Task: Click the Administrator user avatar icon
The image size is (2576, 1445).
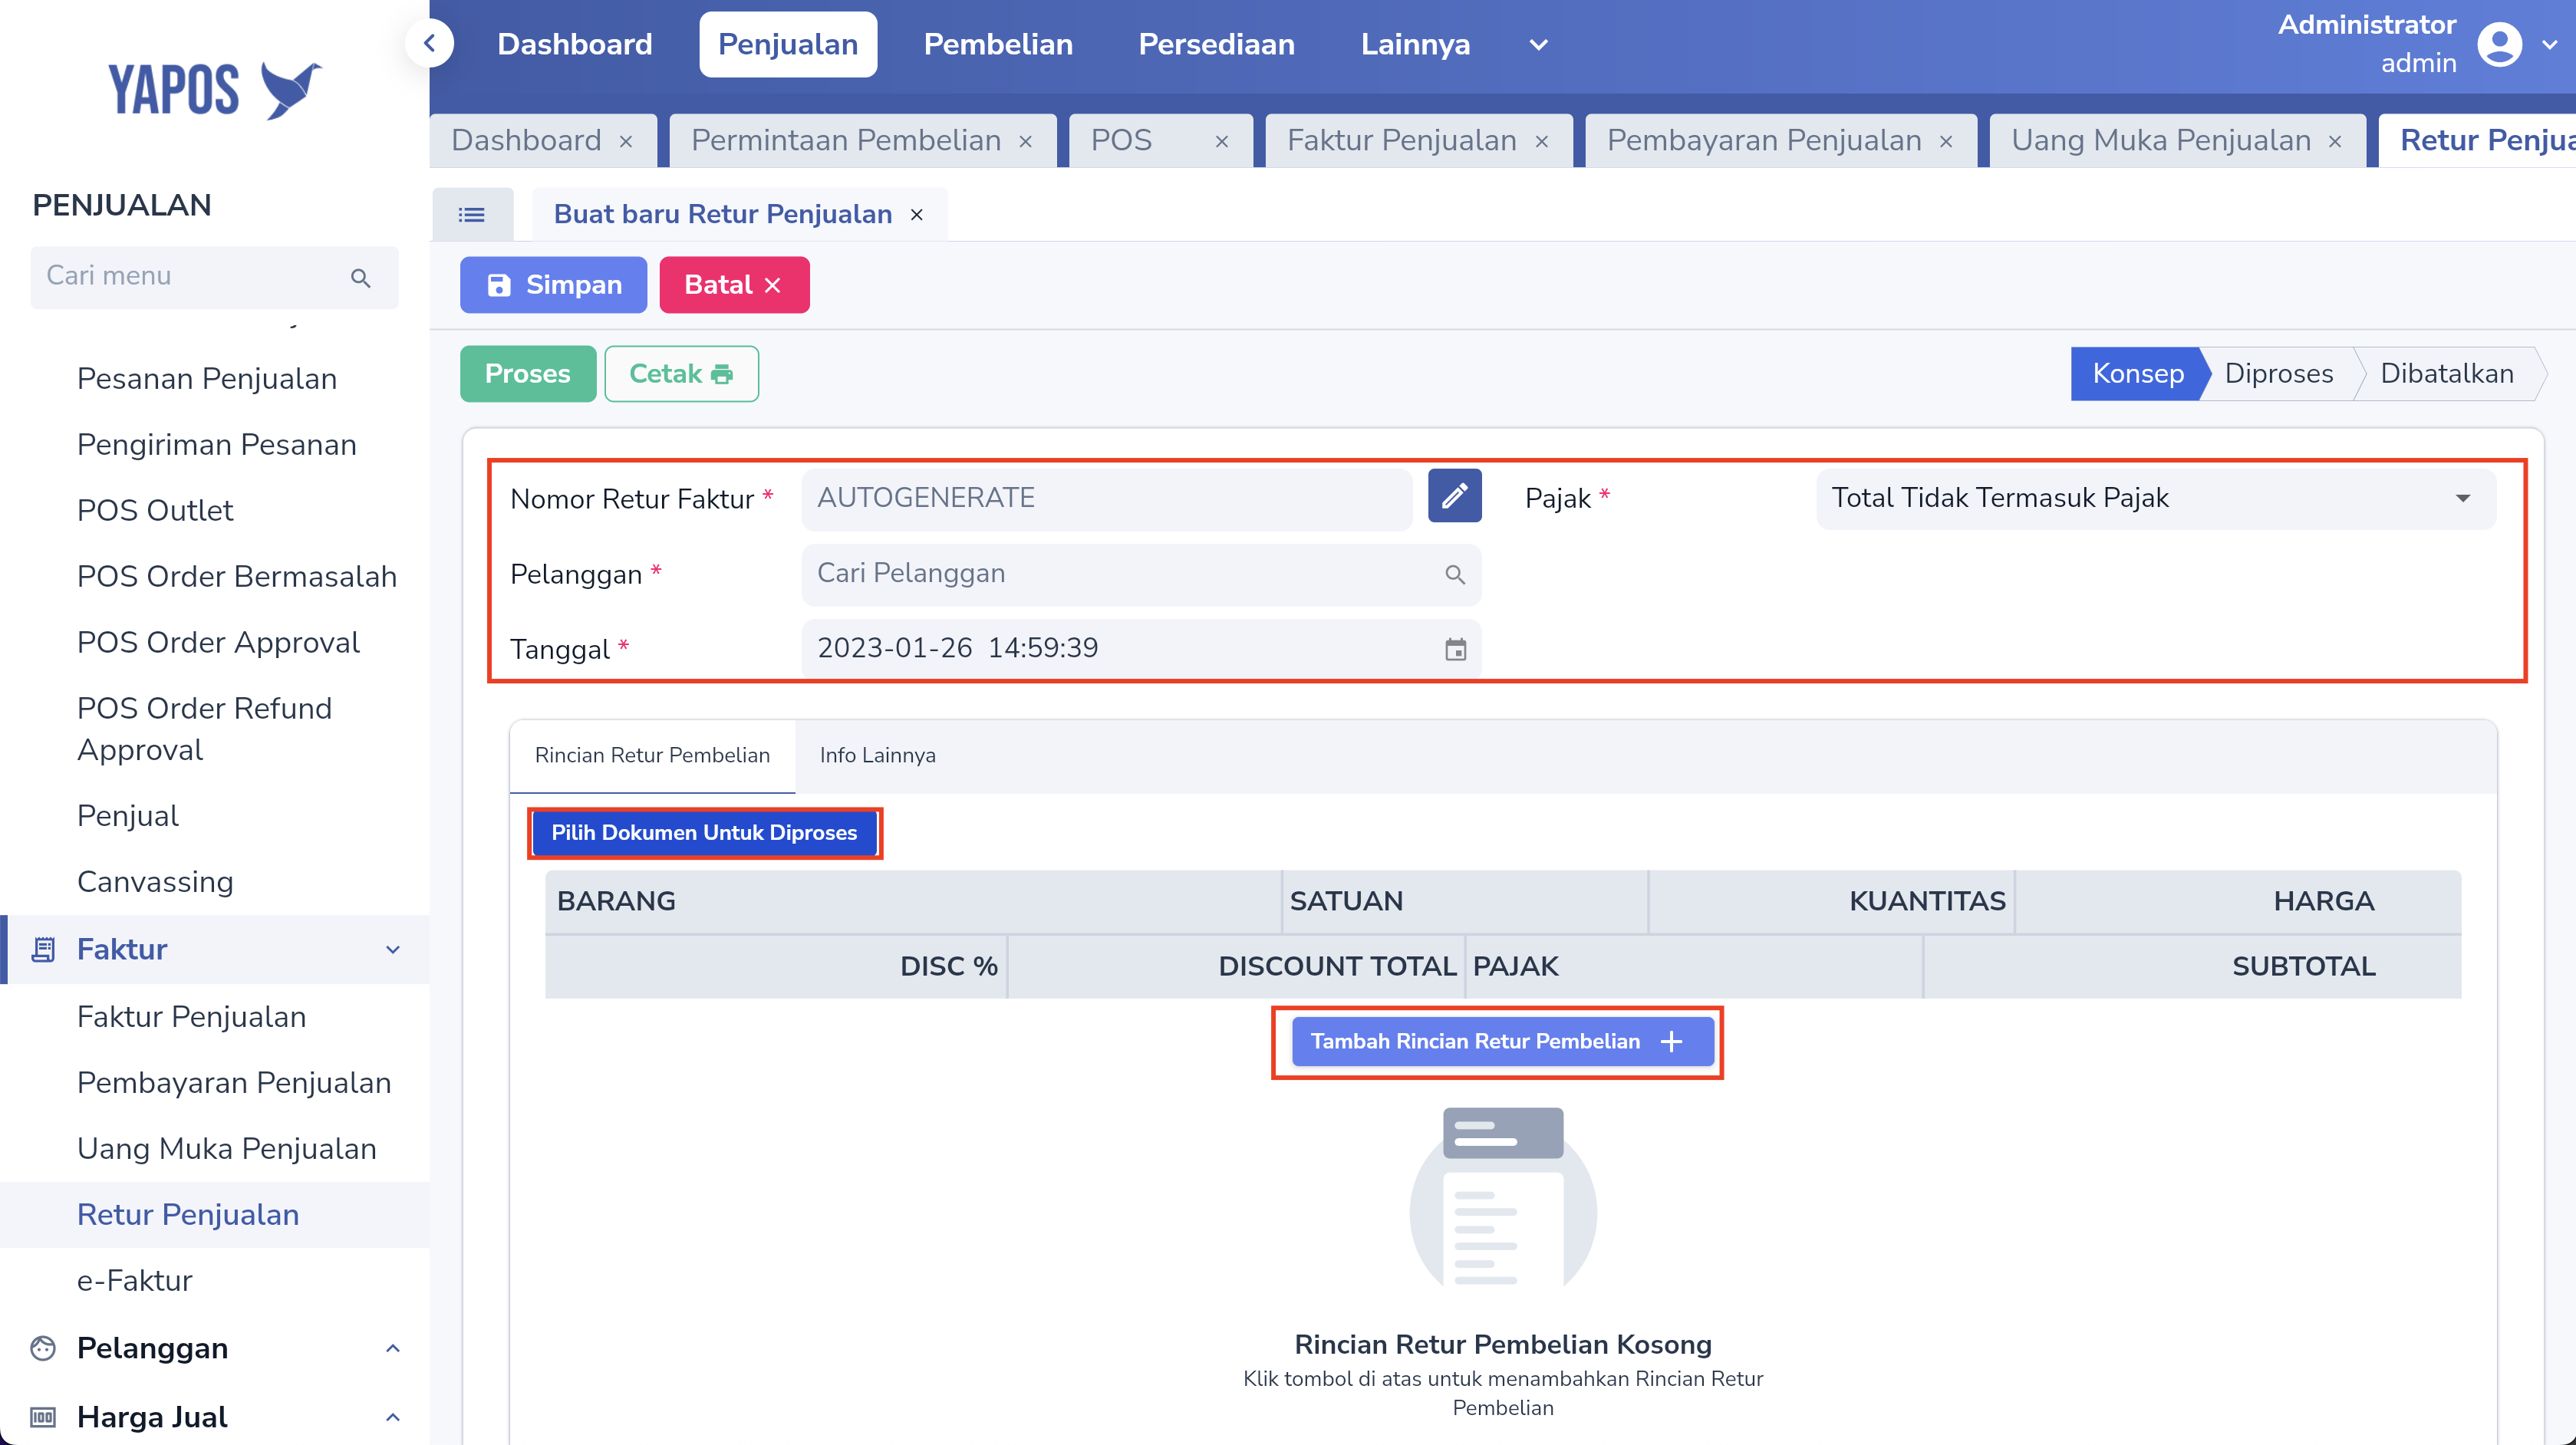Action: click(x=2499, y=44)
